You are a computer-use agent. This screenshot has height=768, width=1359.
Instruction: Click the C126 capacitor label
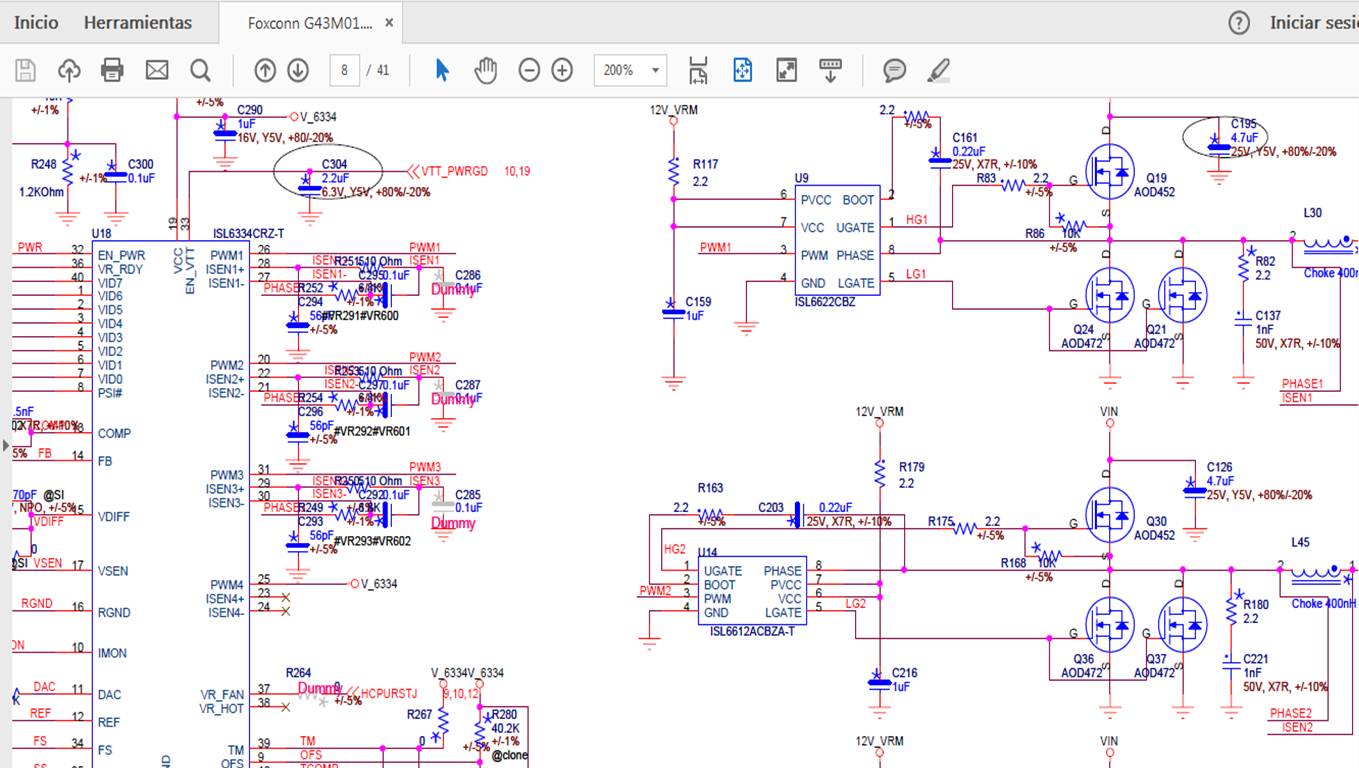pyautogui.click(x=1220, y=467)
